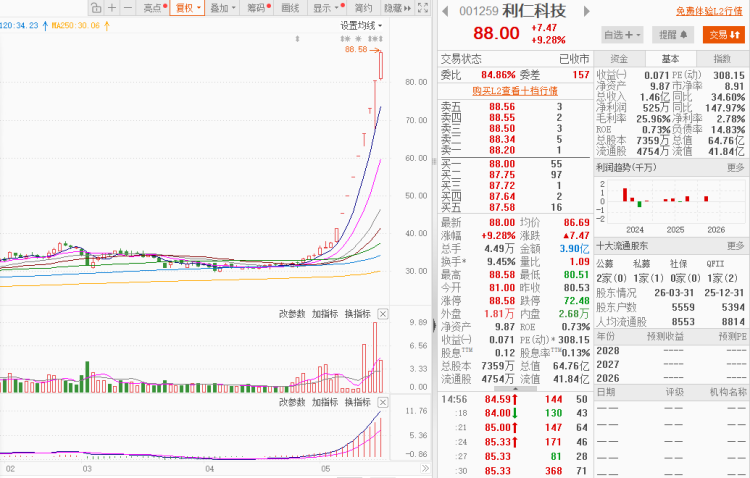The width and height of the screenshot is (750, 478).
Task: Expand the 自选+ dropdown
Action: 622,34
